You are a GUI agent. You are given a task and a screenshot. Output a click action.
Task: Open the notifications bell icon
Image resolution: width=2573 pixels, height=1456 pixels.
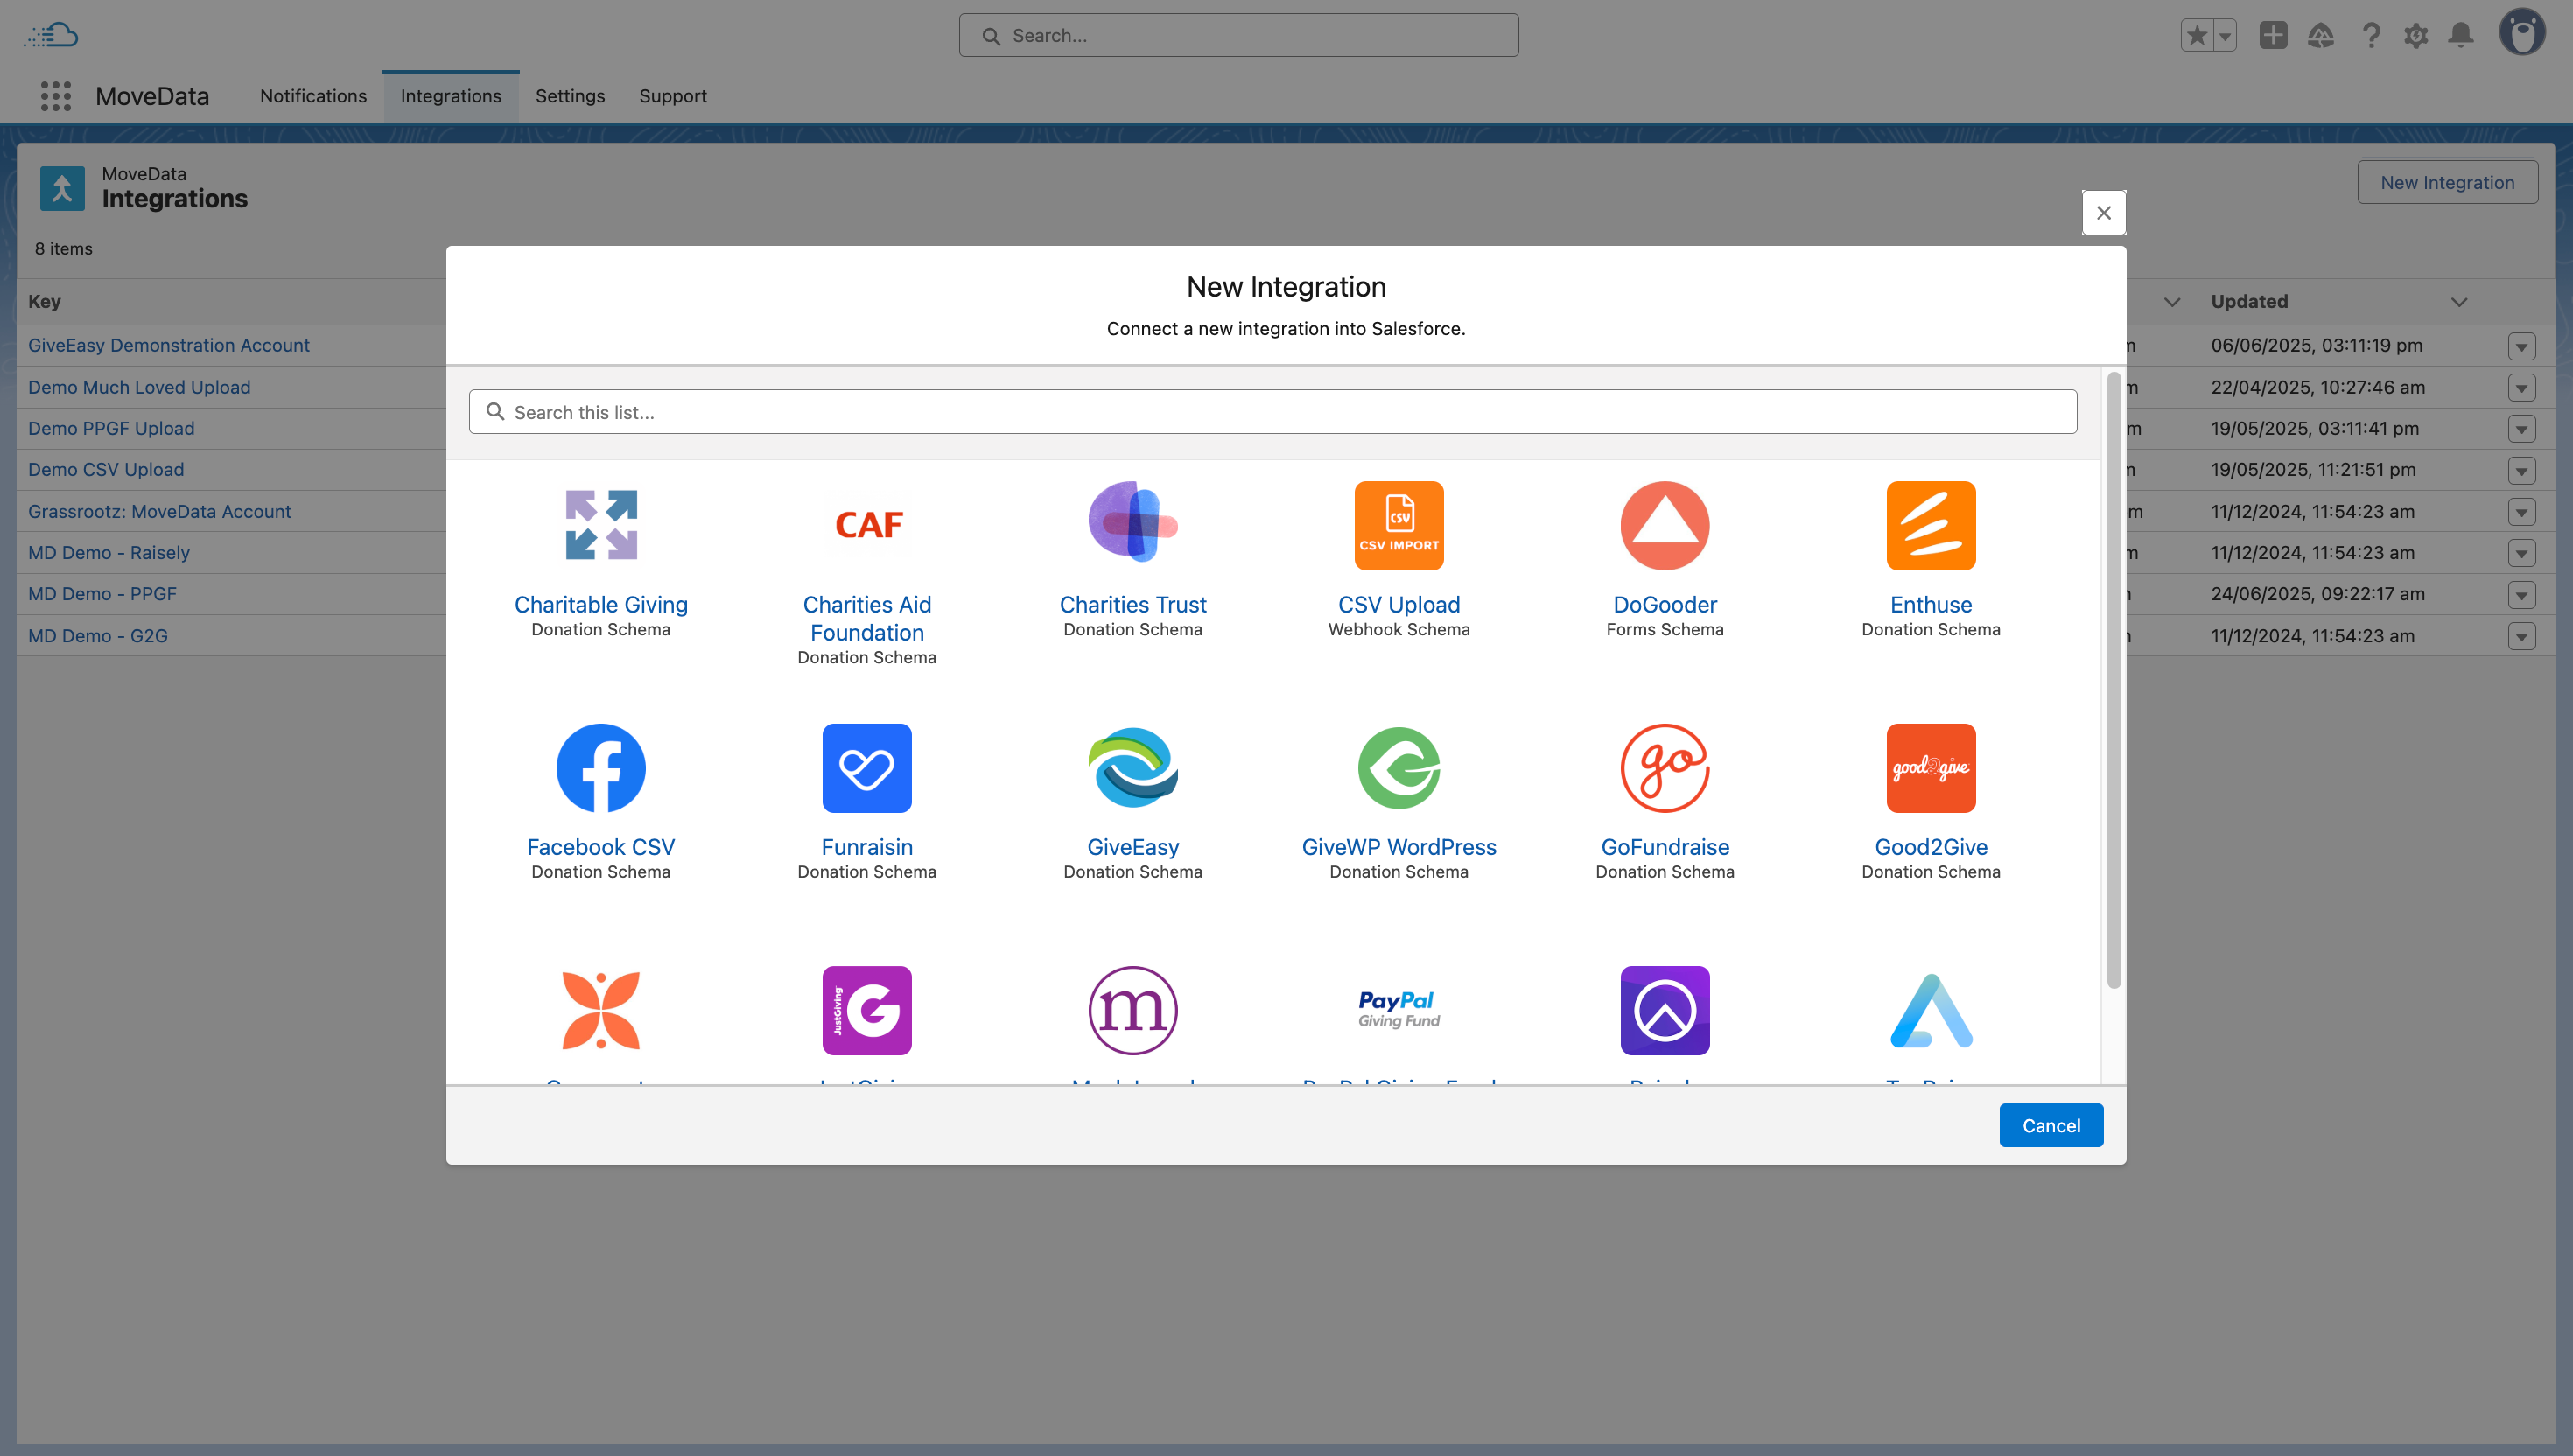(x=2460, y=36)
